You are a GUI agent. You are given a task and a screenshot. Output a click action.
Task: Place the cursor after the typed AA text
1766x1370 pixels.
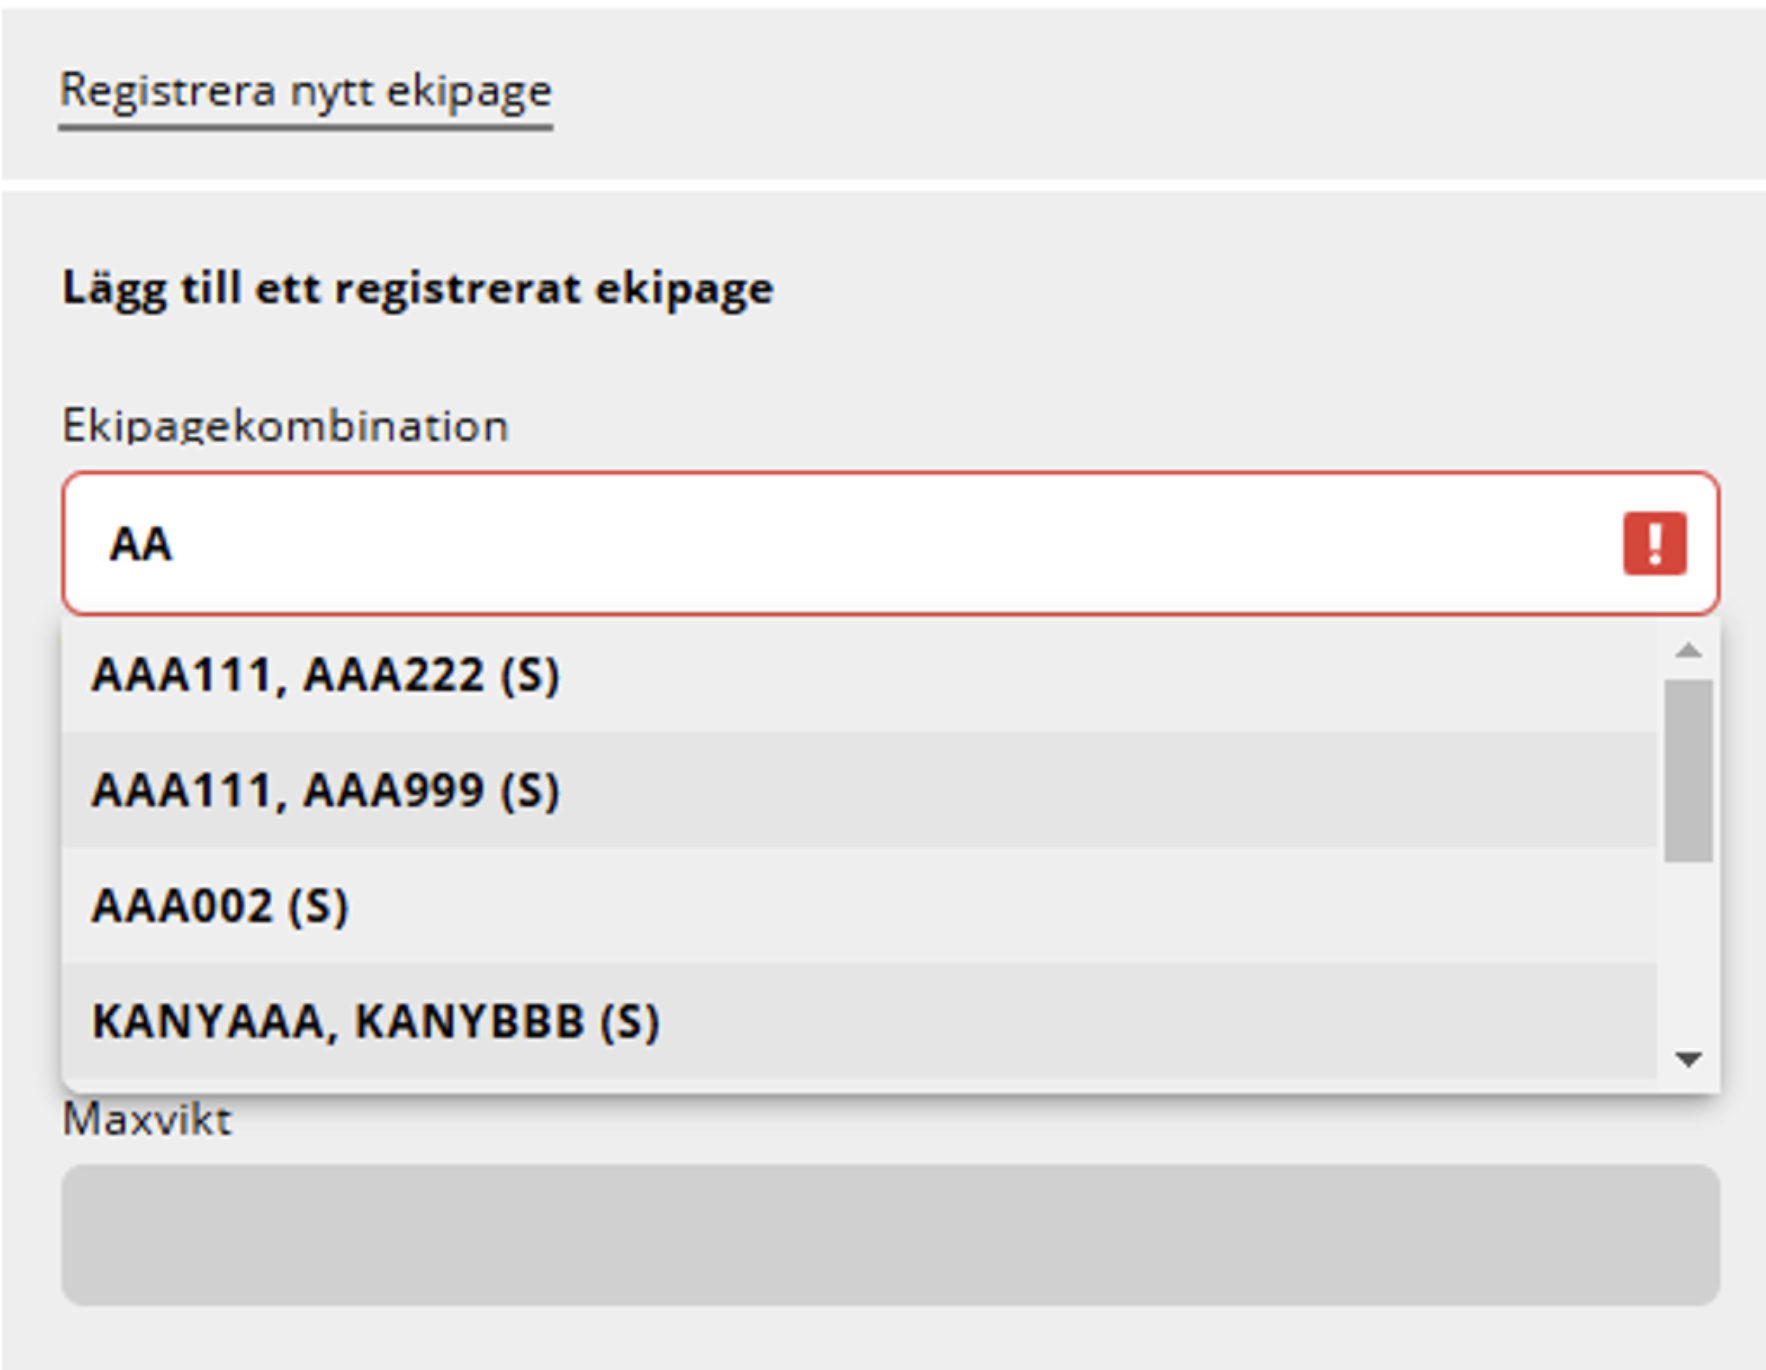coord(176,544)
